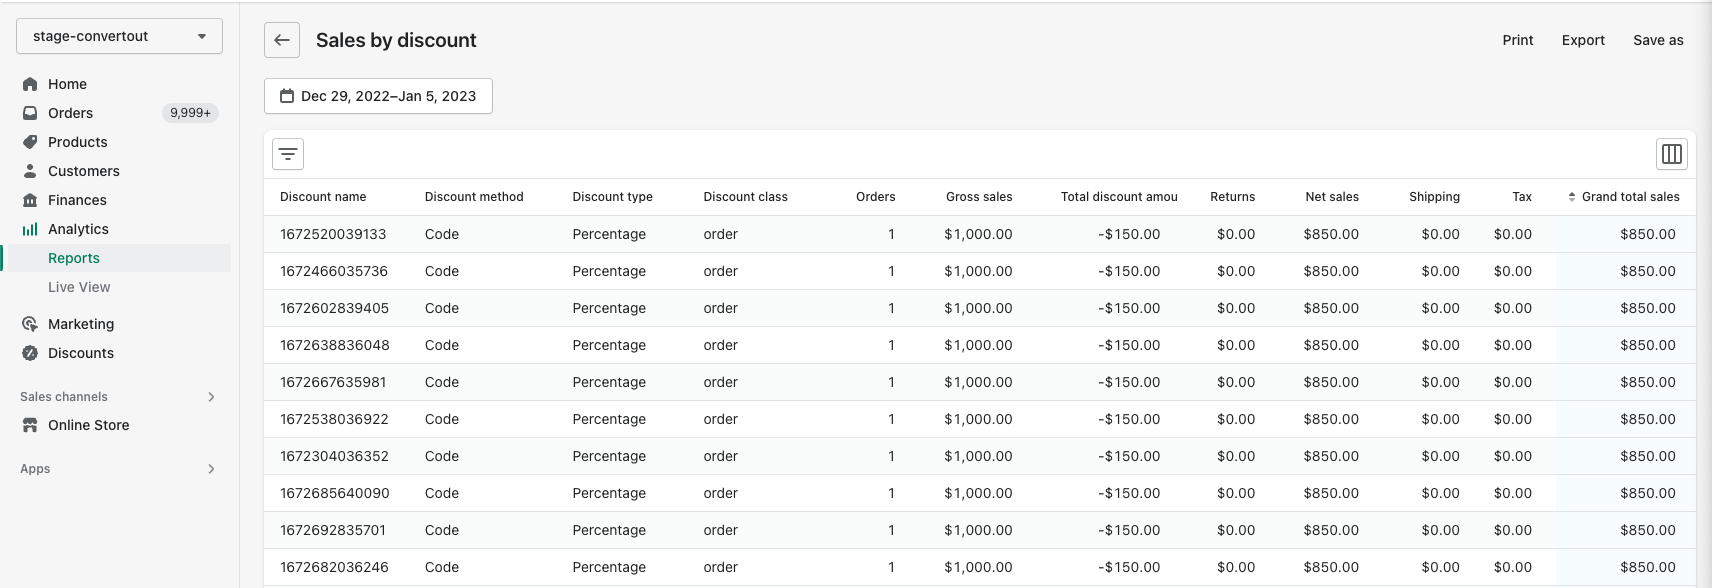Viewport: 1712px width, 588px height.
Task: Click discount name 1672520039133
Action: [x=333, y=234]
